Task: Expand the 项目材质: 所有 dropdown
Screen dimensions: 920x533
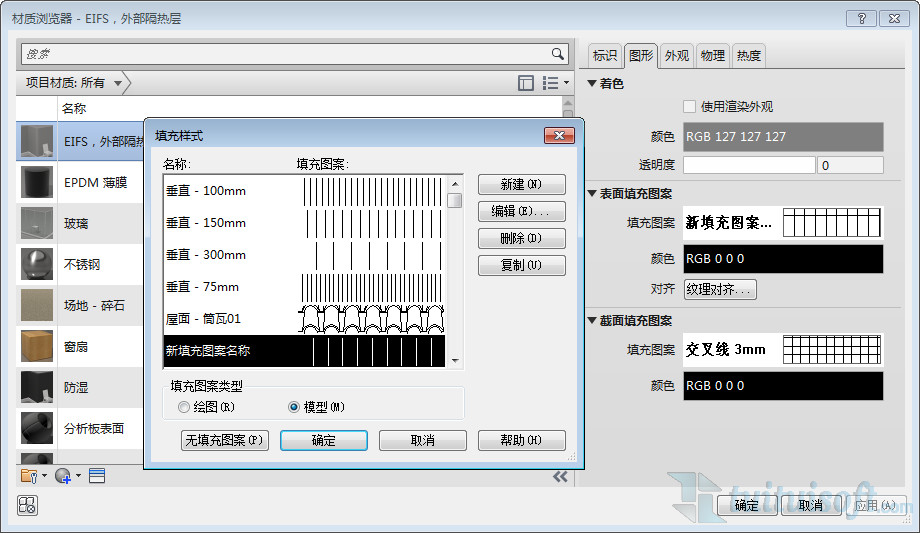Action: pos(74,83)
